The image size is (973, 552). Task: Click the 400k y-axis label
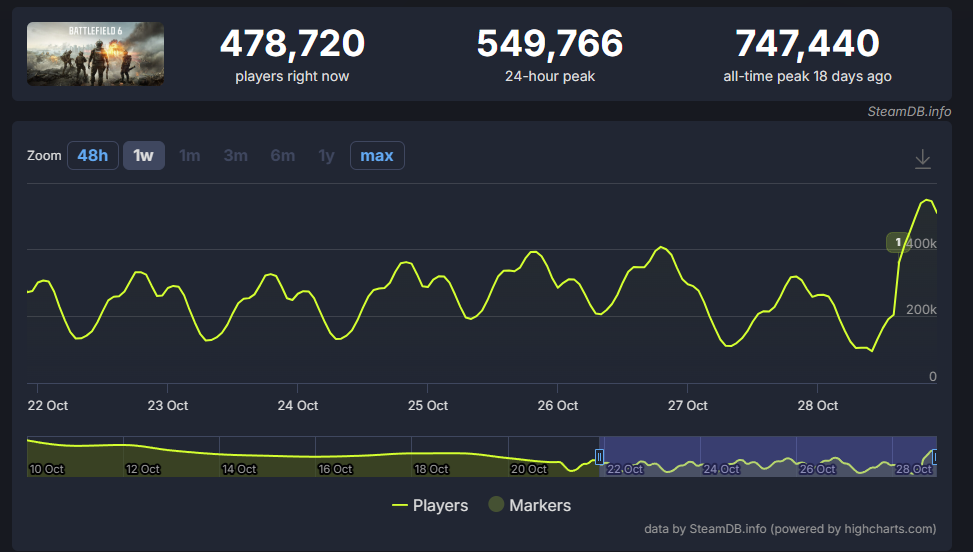point(921,244)
